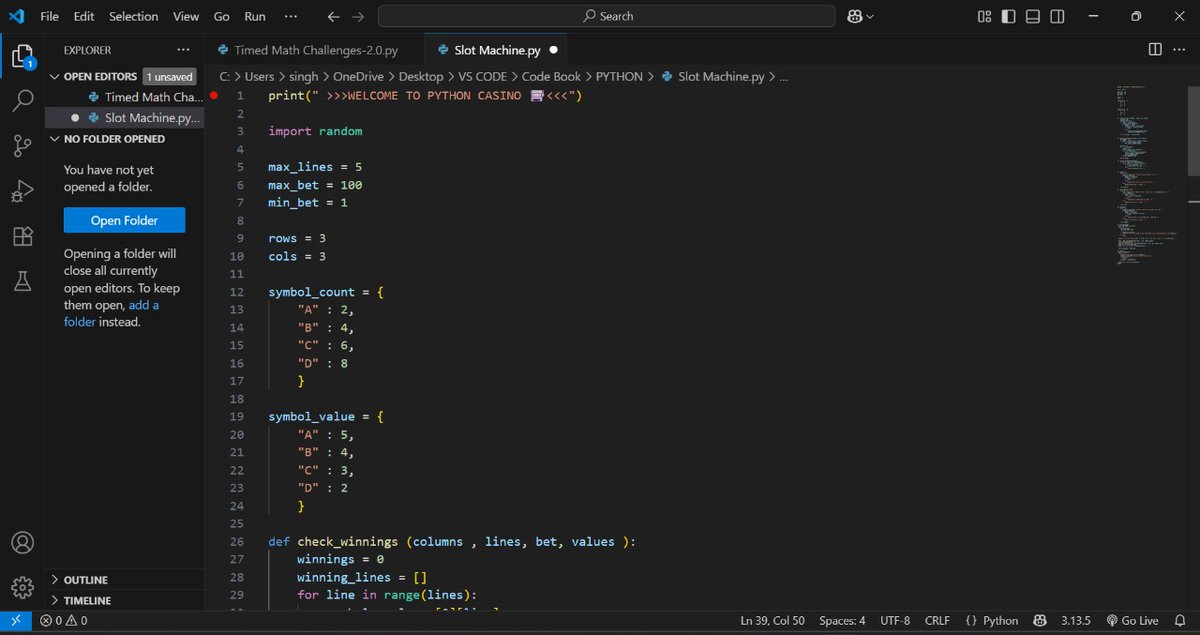1200x635 pixels.
Task: Open the Accounts menu icon
Action: [x=23, y=543]
